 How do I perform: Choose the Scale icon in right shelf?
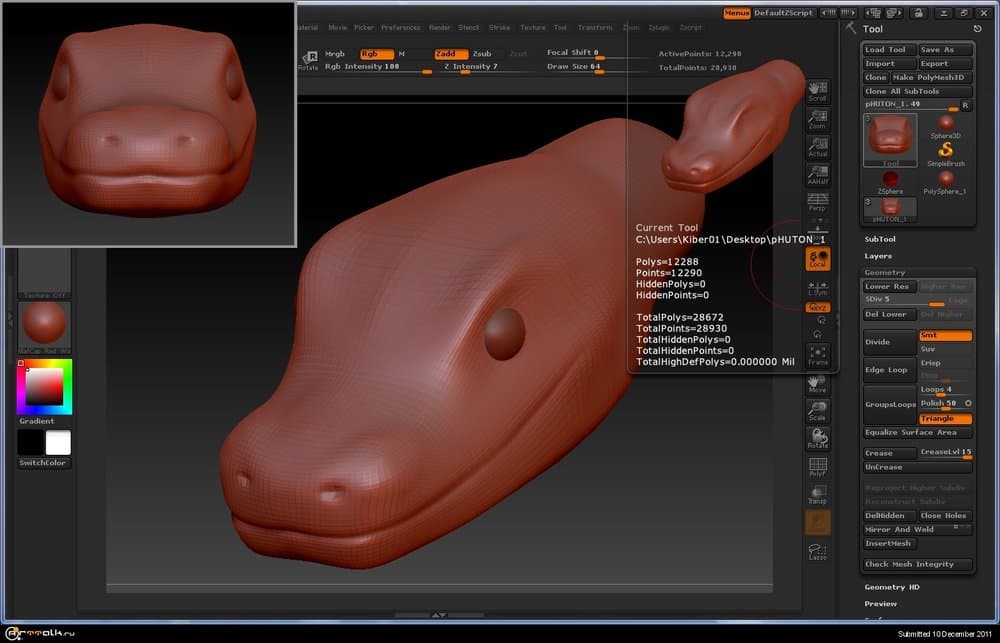point(817,411)
